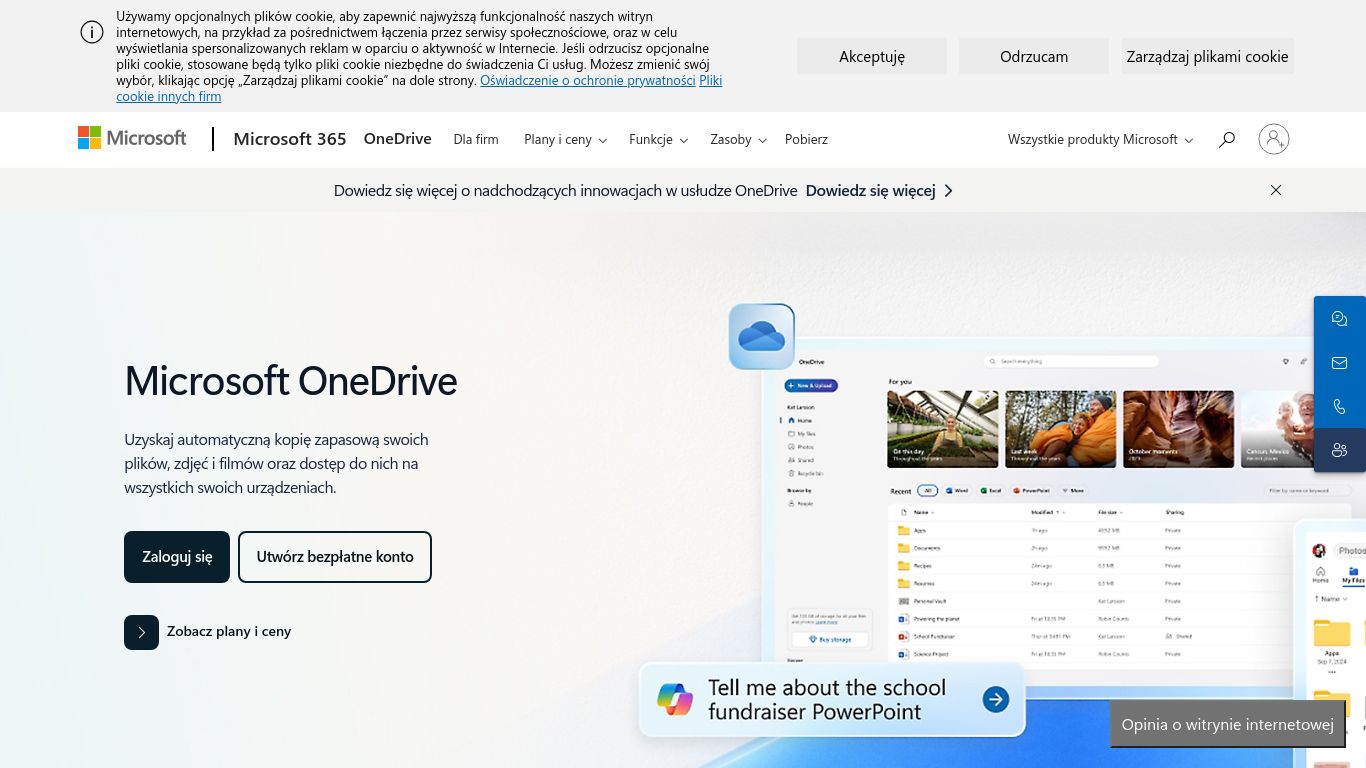Accept cookies with Akceptuję button
1366x768 pixels.
point(872,56)
